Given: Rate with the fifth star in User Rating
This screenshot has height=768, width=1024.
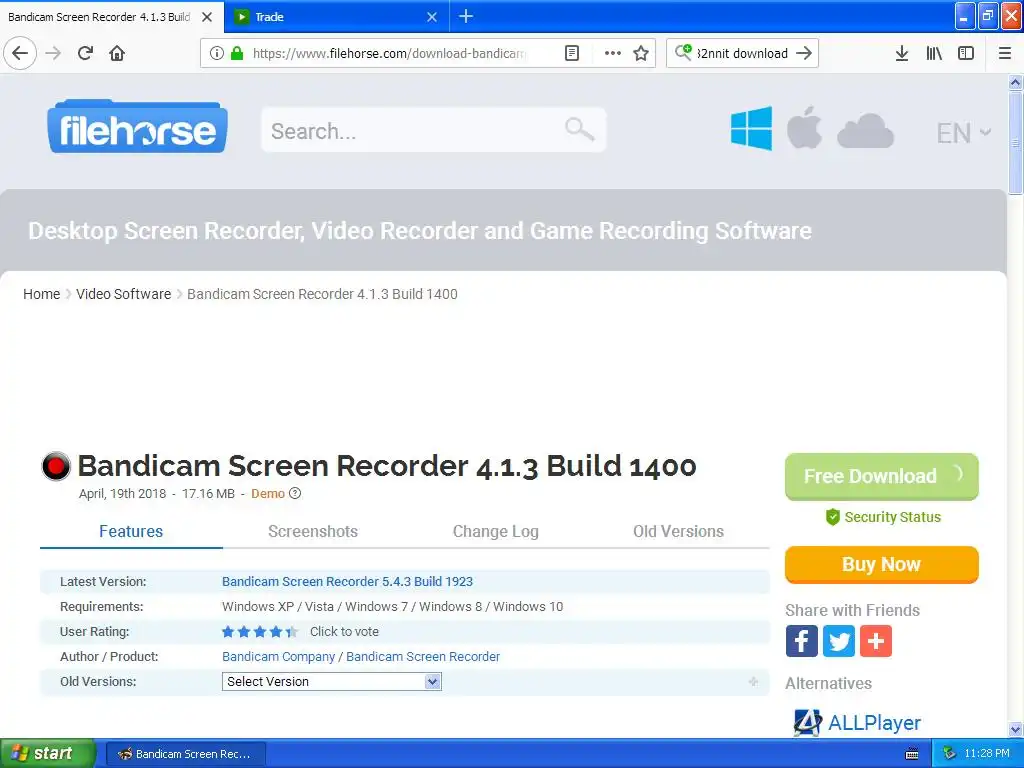Looking at the screenshot, I should tap(292, 632).
